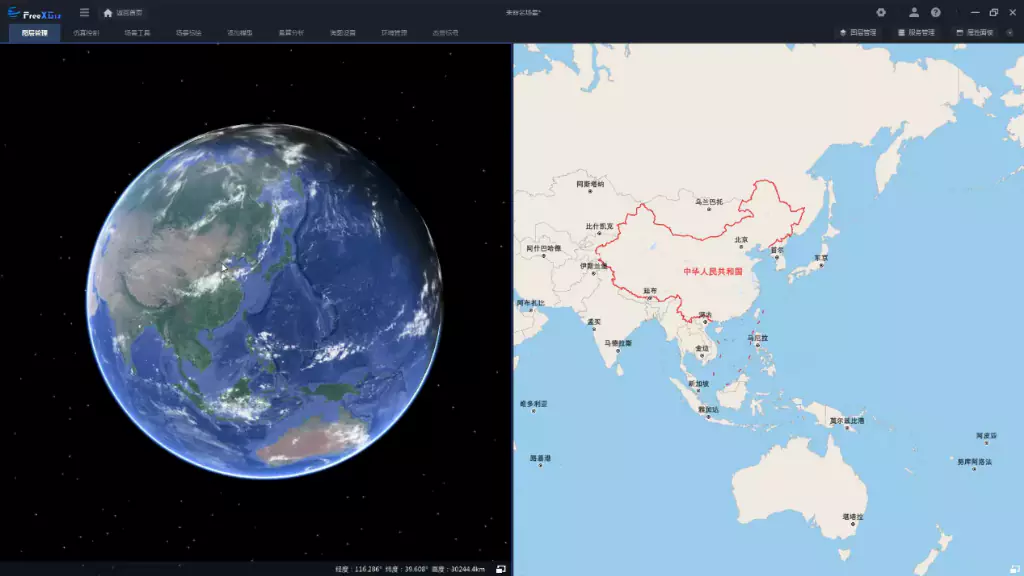1024x576 pixels.
Task: Select the first highlighted ribbon tab
Action: coord(35,33)
